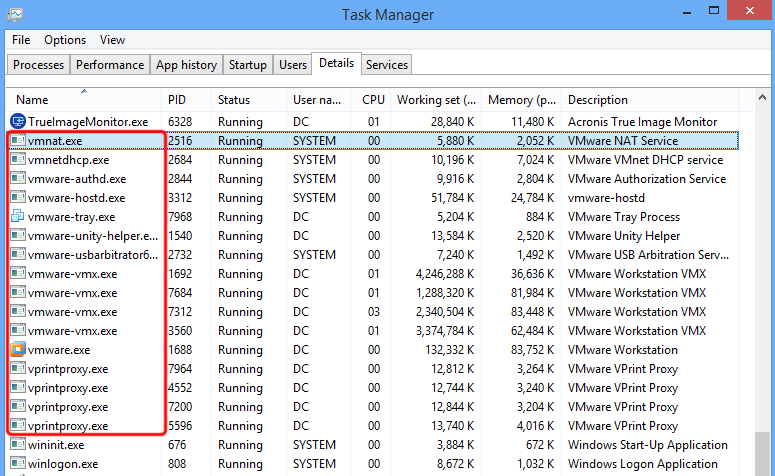Click icon of vprintproxy.exe with PID 7964
The width and height of the screenshot is (775, 476).
pyautogui.click(x=18, y=369)
